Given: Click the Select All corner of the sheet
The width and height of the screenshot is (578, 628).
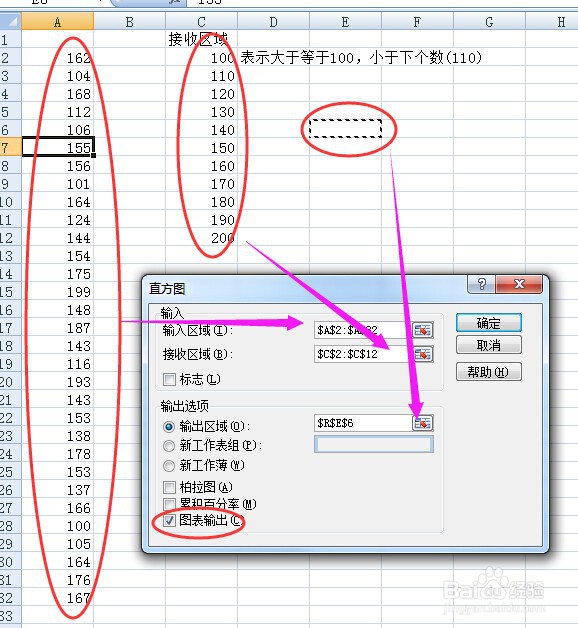Looking at the screenshot, I should click(x=10, y=21).
